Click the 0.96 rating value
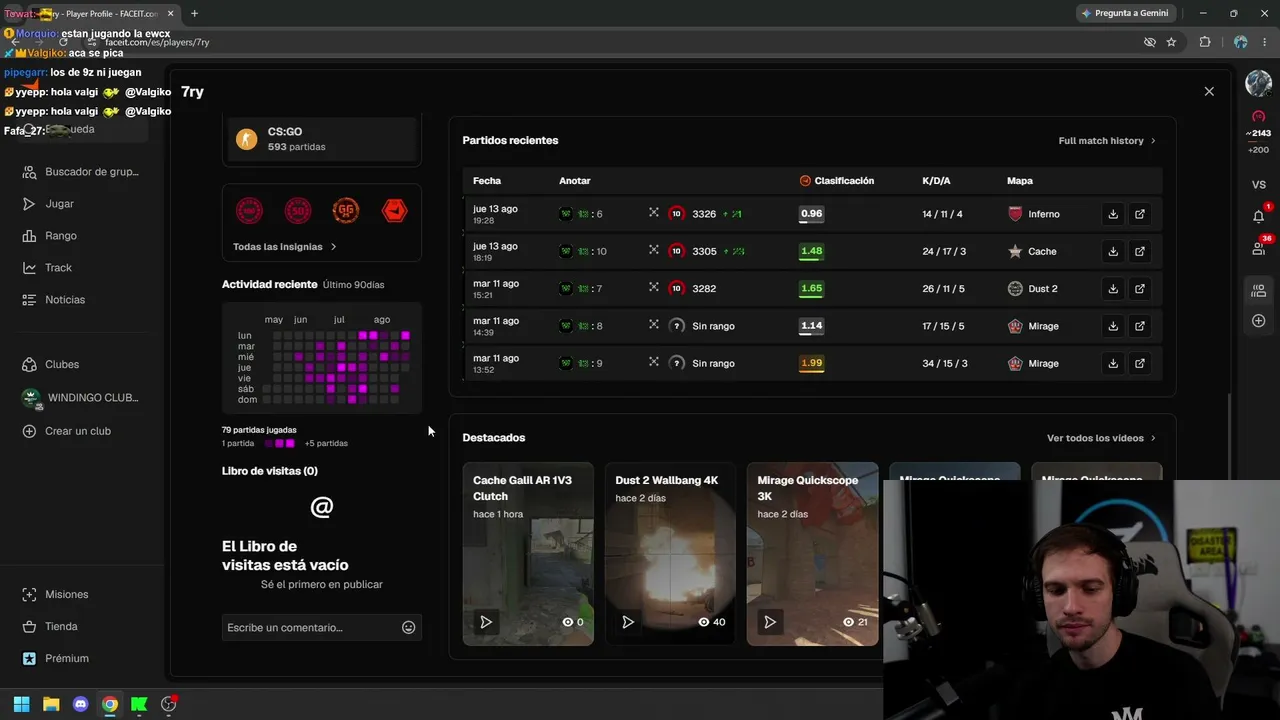 (x=811, y=214)
